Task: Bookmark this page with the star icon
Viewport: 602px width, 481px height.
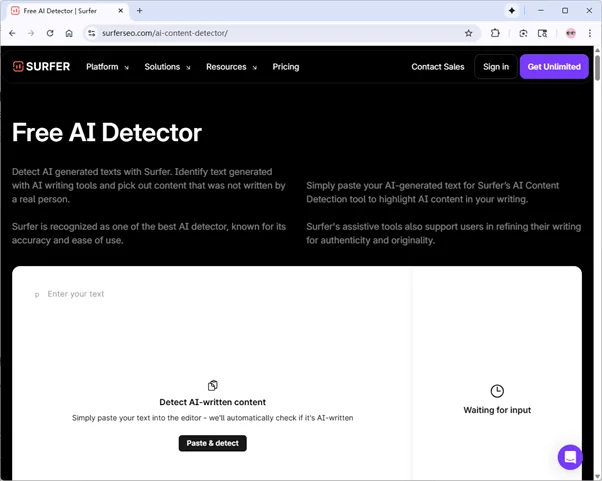Action: point(468,33)
